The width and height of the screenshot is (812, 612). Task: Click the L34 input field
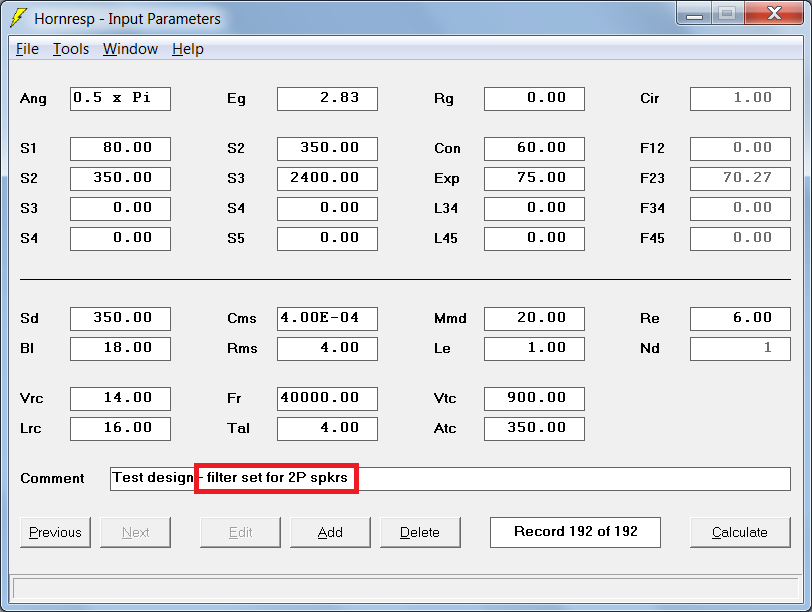pyautogui.click(x=534, y=209)
